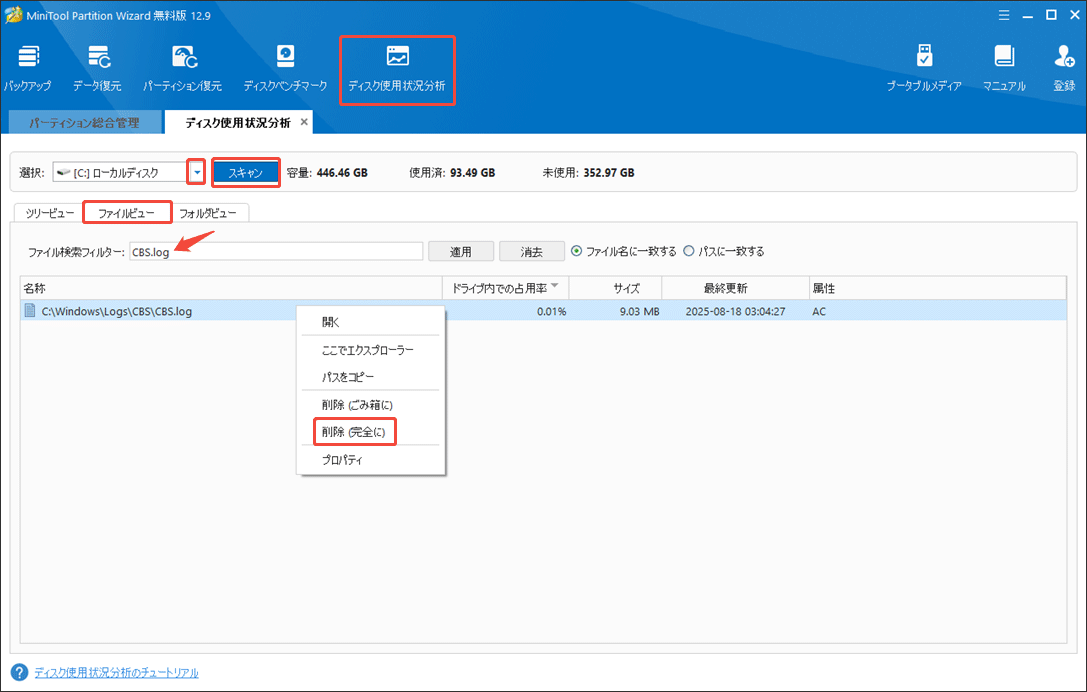This screenshot has height=692, width=1087.
Task: Switch to ツリービュー tab
Action: pyautogui.click(x=49, y=213)
